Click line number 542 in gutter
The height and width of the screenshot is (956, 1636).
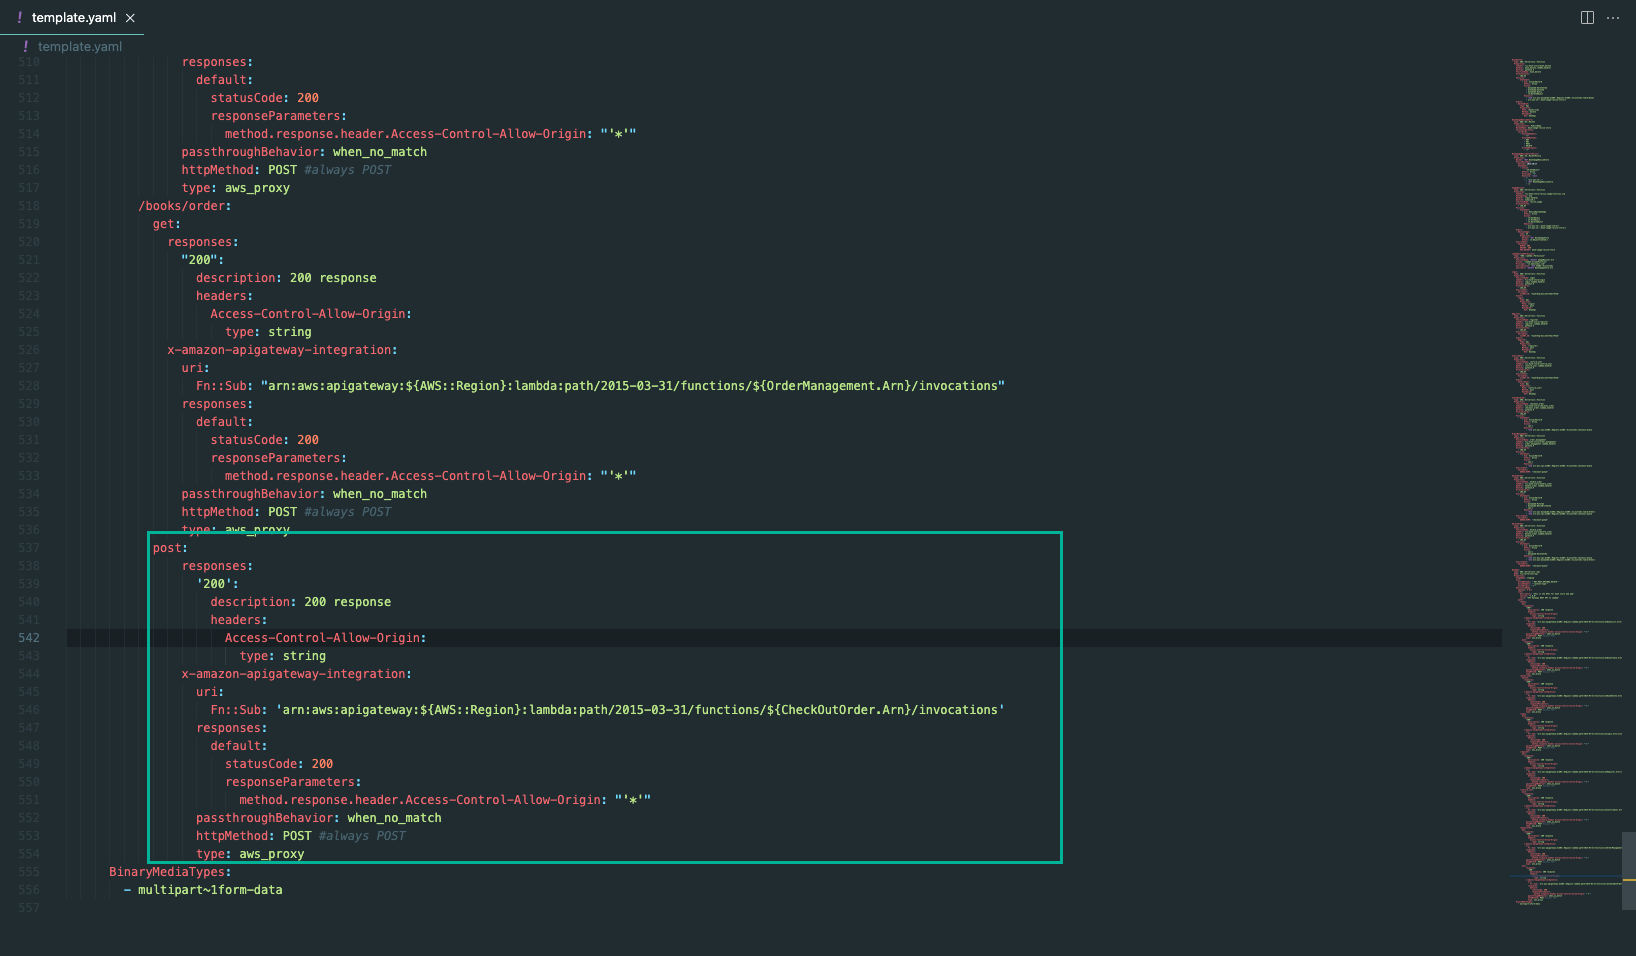(x=29, y=638)
